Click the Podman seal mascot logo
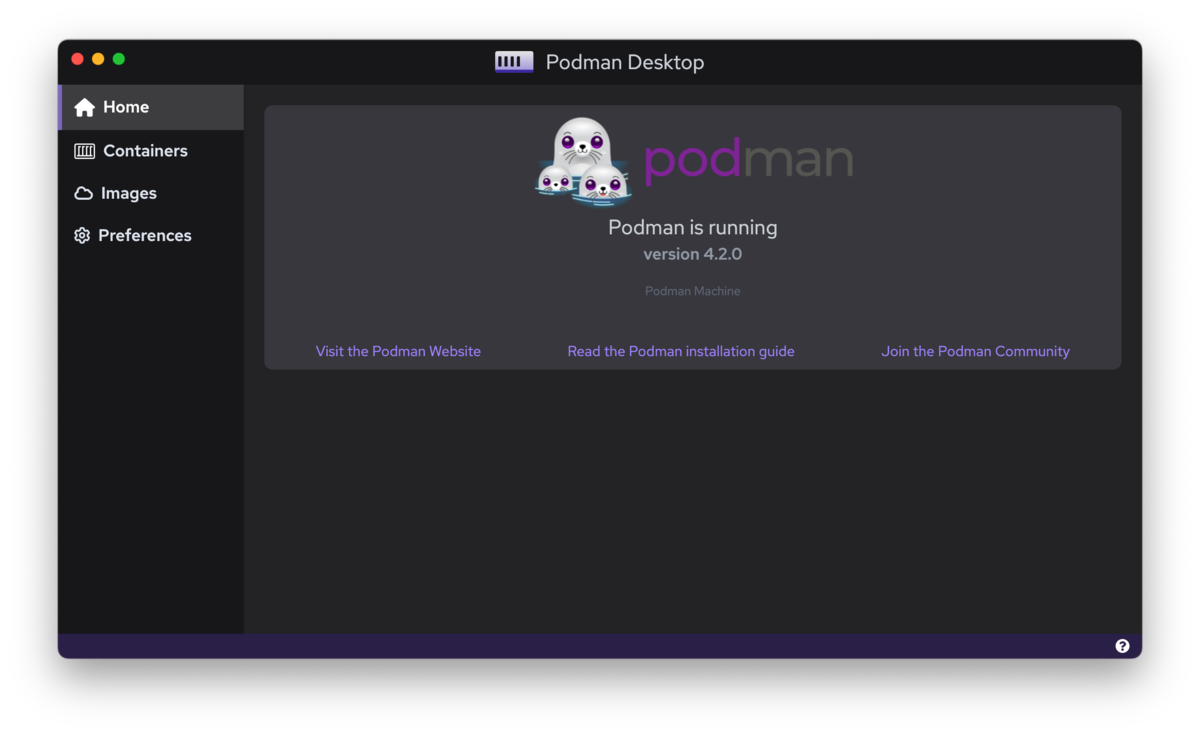Viewport: 1200px width, 735px height. click(582, 160)
